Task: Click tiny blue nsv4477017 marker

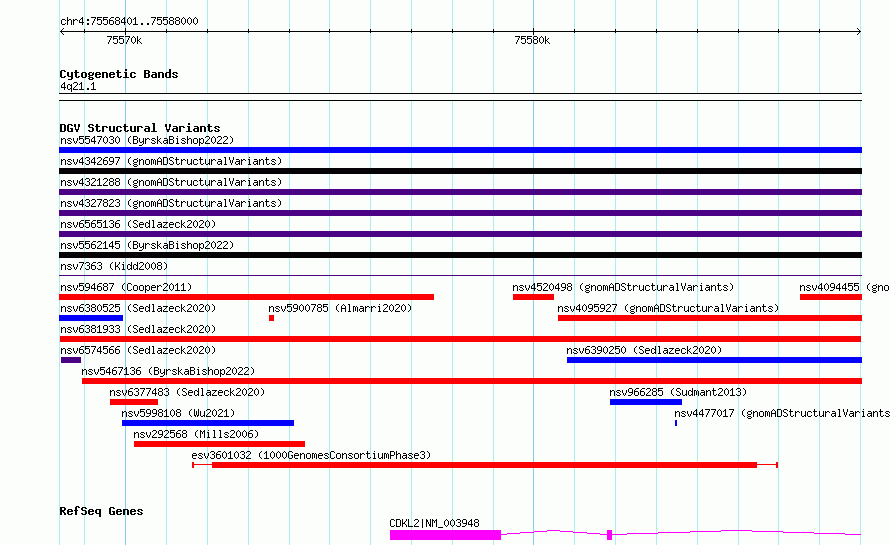Action: [x=676, y=423]
